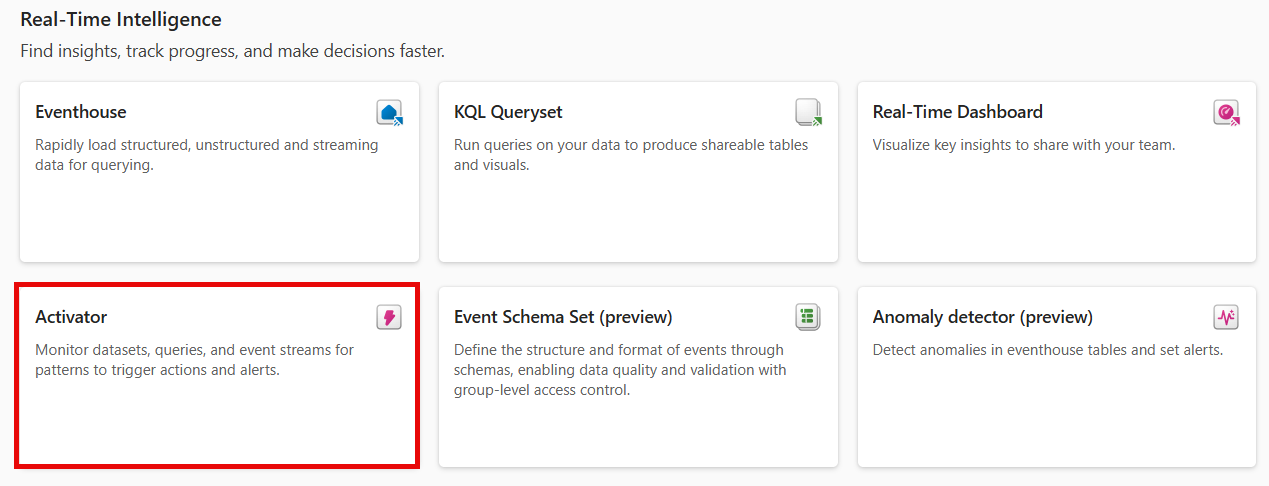
Task: Click the Eventhouse description about loading data
Action: [206, 155]
